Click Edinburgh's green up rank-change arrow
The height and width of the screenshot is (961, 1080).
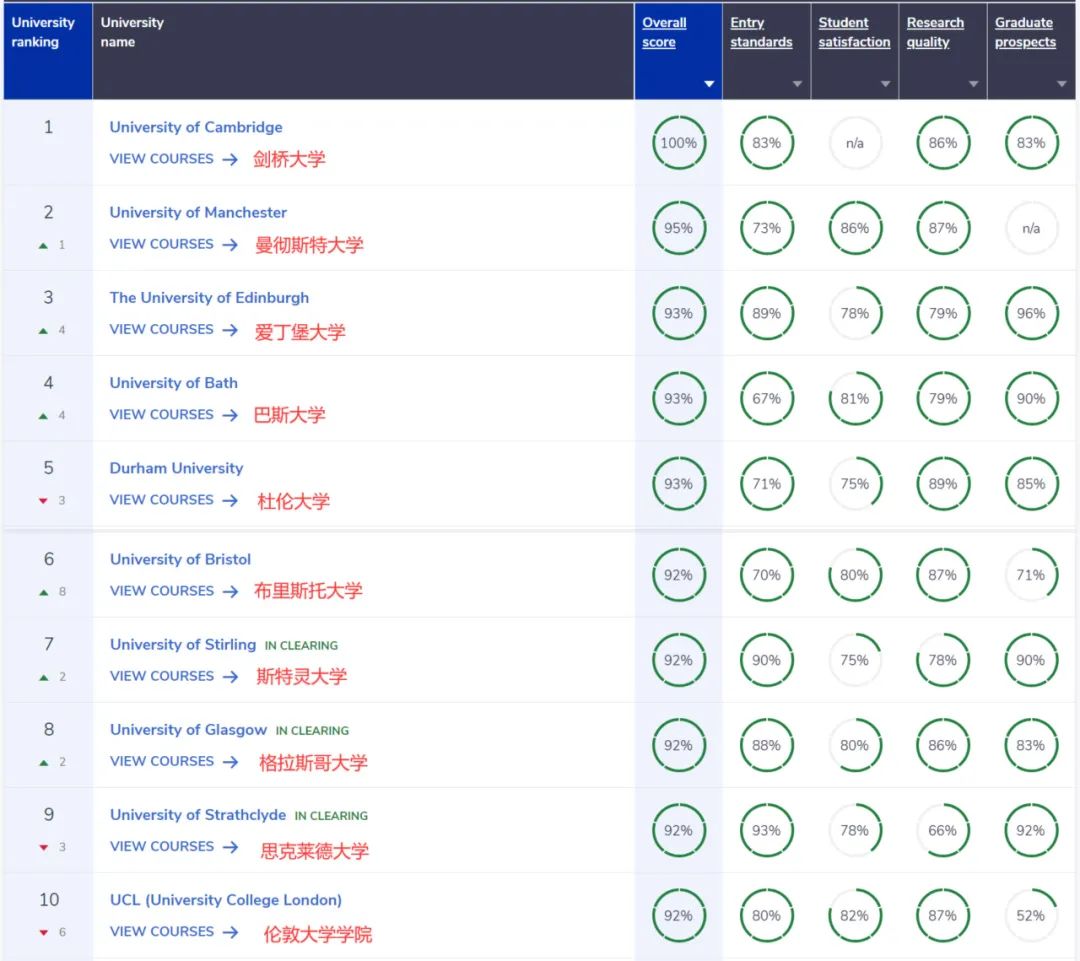[43, 331]
